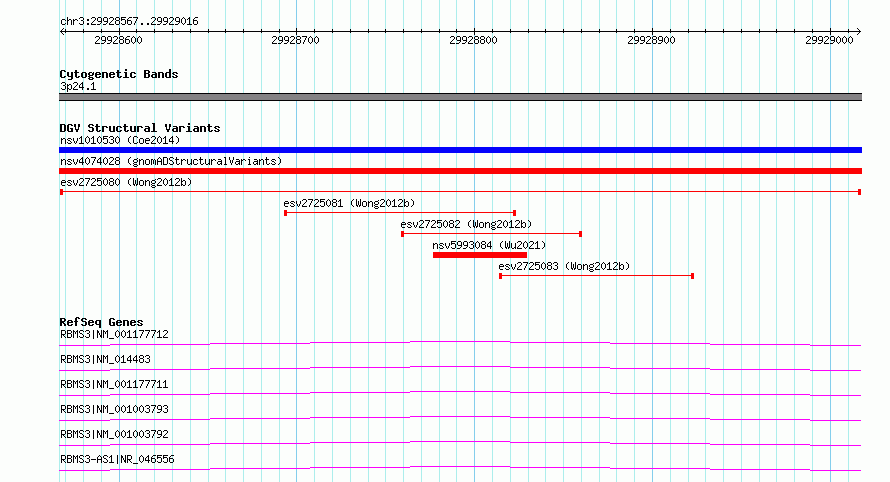This screenshot has height=482, width=890.
Task: Click the esv2725083 (Wong2012b) label
Action: pyautogui.click(x=564, y=266)
